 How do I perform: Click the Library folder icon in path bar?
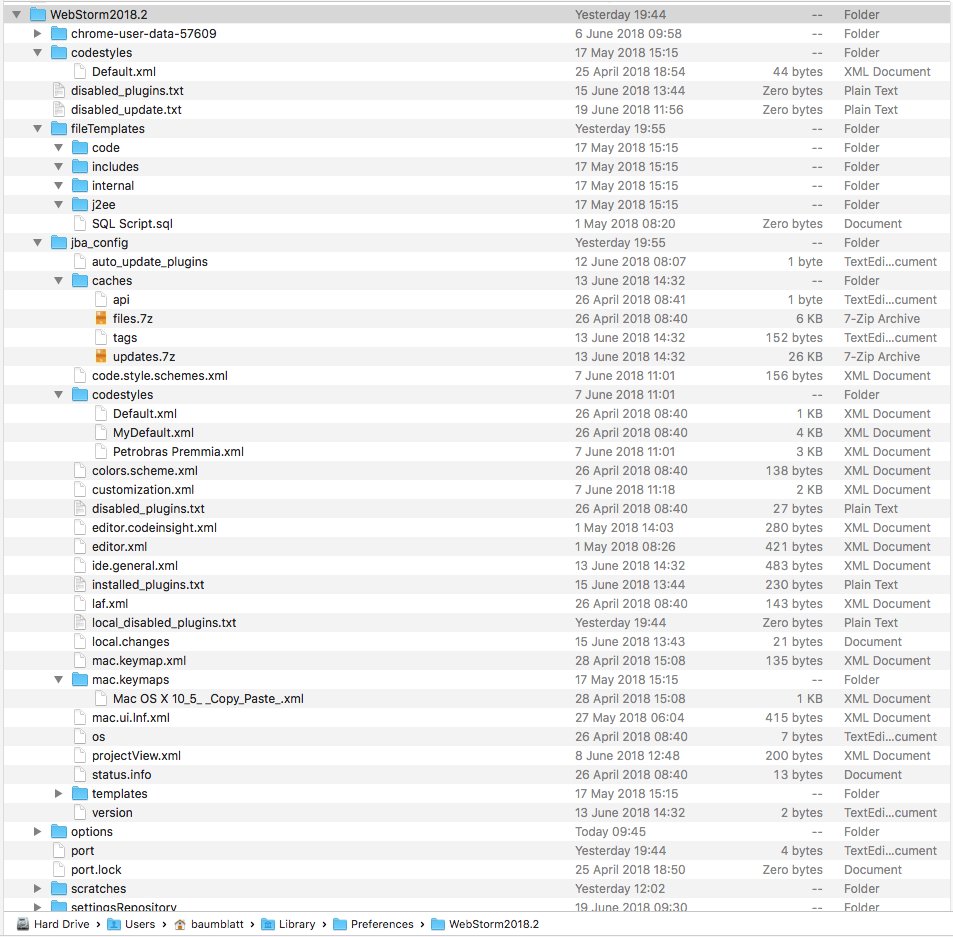268,924
